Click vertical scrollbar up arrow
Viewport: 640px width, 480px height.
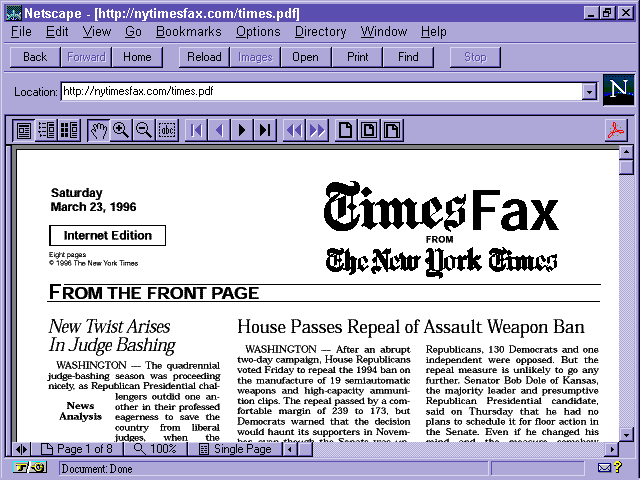pos(626,153)
